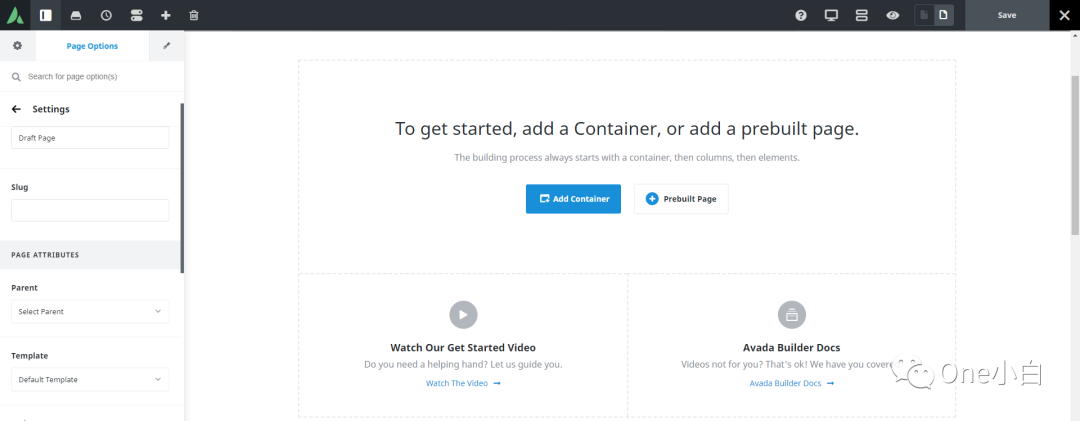The image size is (1080, 421).
Task: Click the Add Container button
Action: [x=573, y=199]
